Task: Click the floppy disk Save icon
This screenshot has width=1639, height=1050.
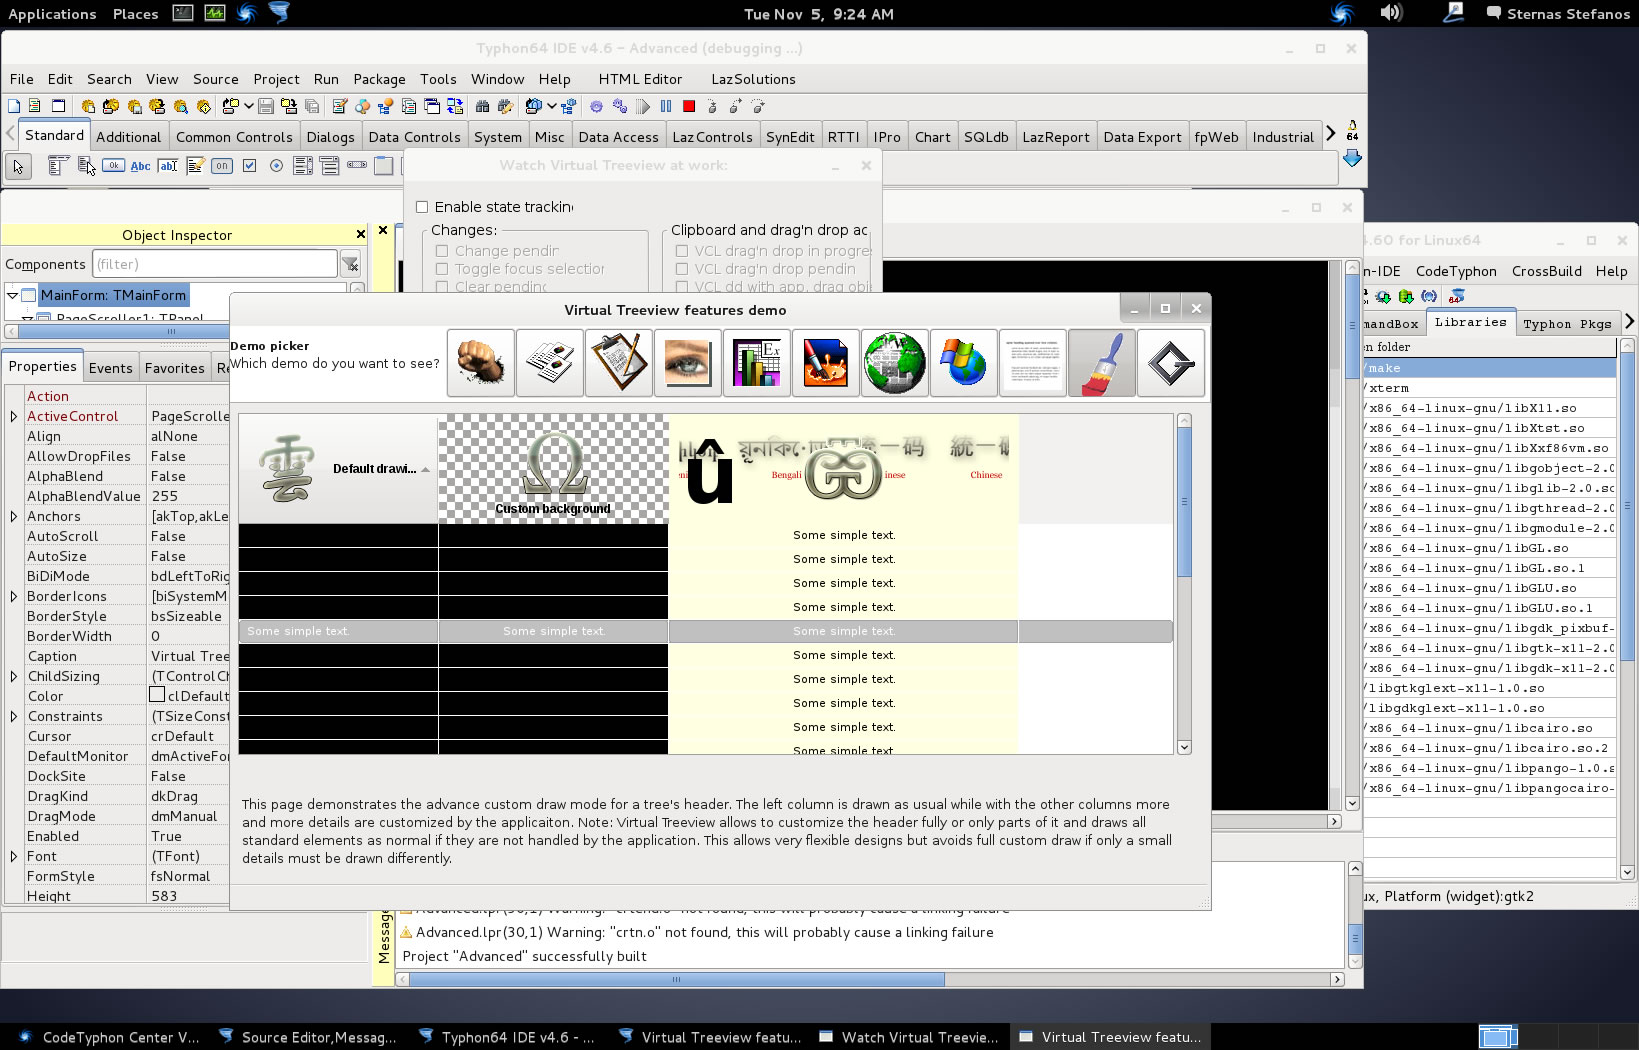Action: coord(266,106)
